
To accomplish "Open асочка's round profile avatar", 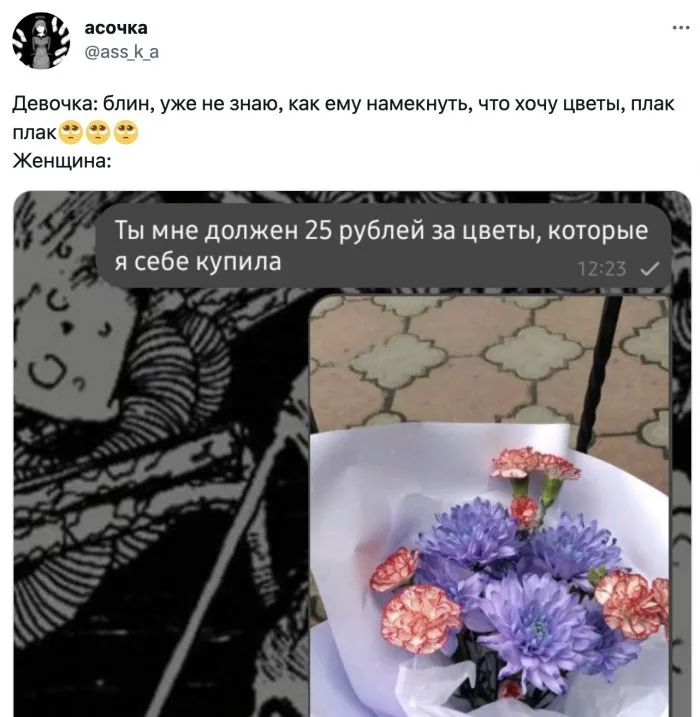I will click(41, 41).
